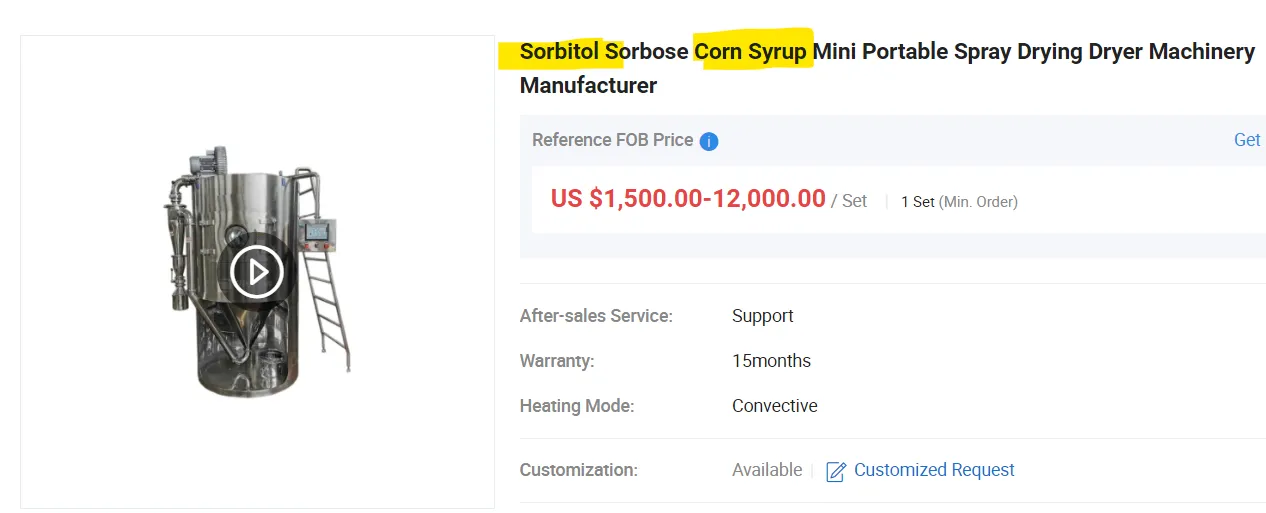Click the 1 Set (Min. Order) text
This screenshot has height=513, width=1266.
(958, 202)
